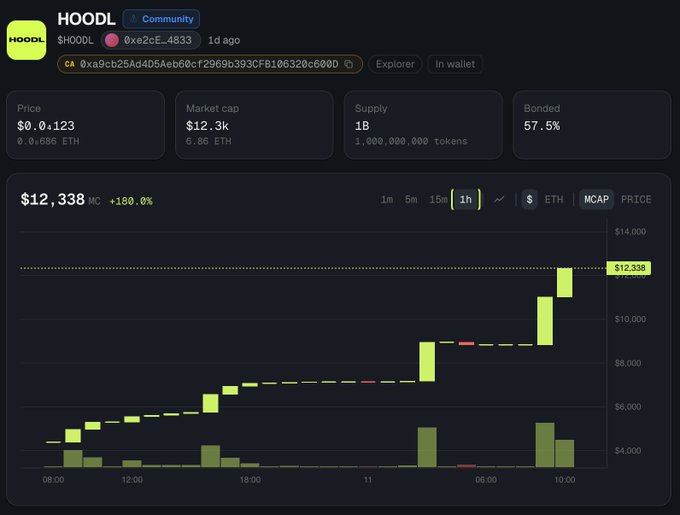The width and height of the screenshot is (680, 515).
Task: Click the Bonded 57.5% value
Action: pyautogui.click(x=542, y=126)
